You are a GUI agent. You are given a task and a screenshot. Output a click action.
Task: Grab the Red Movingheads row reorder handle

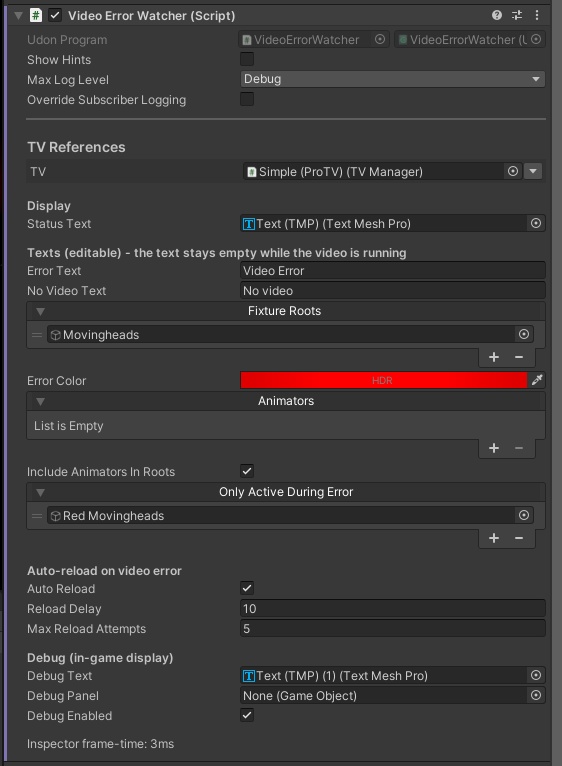point(37,515)
